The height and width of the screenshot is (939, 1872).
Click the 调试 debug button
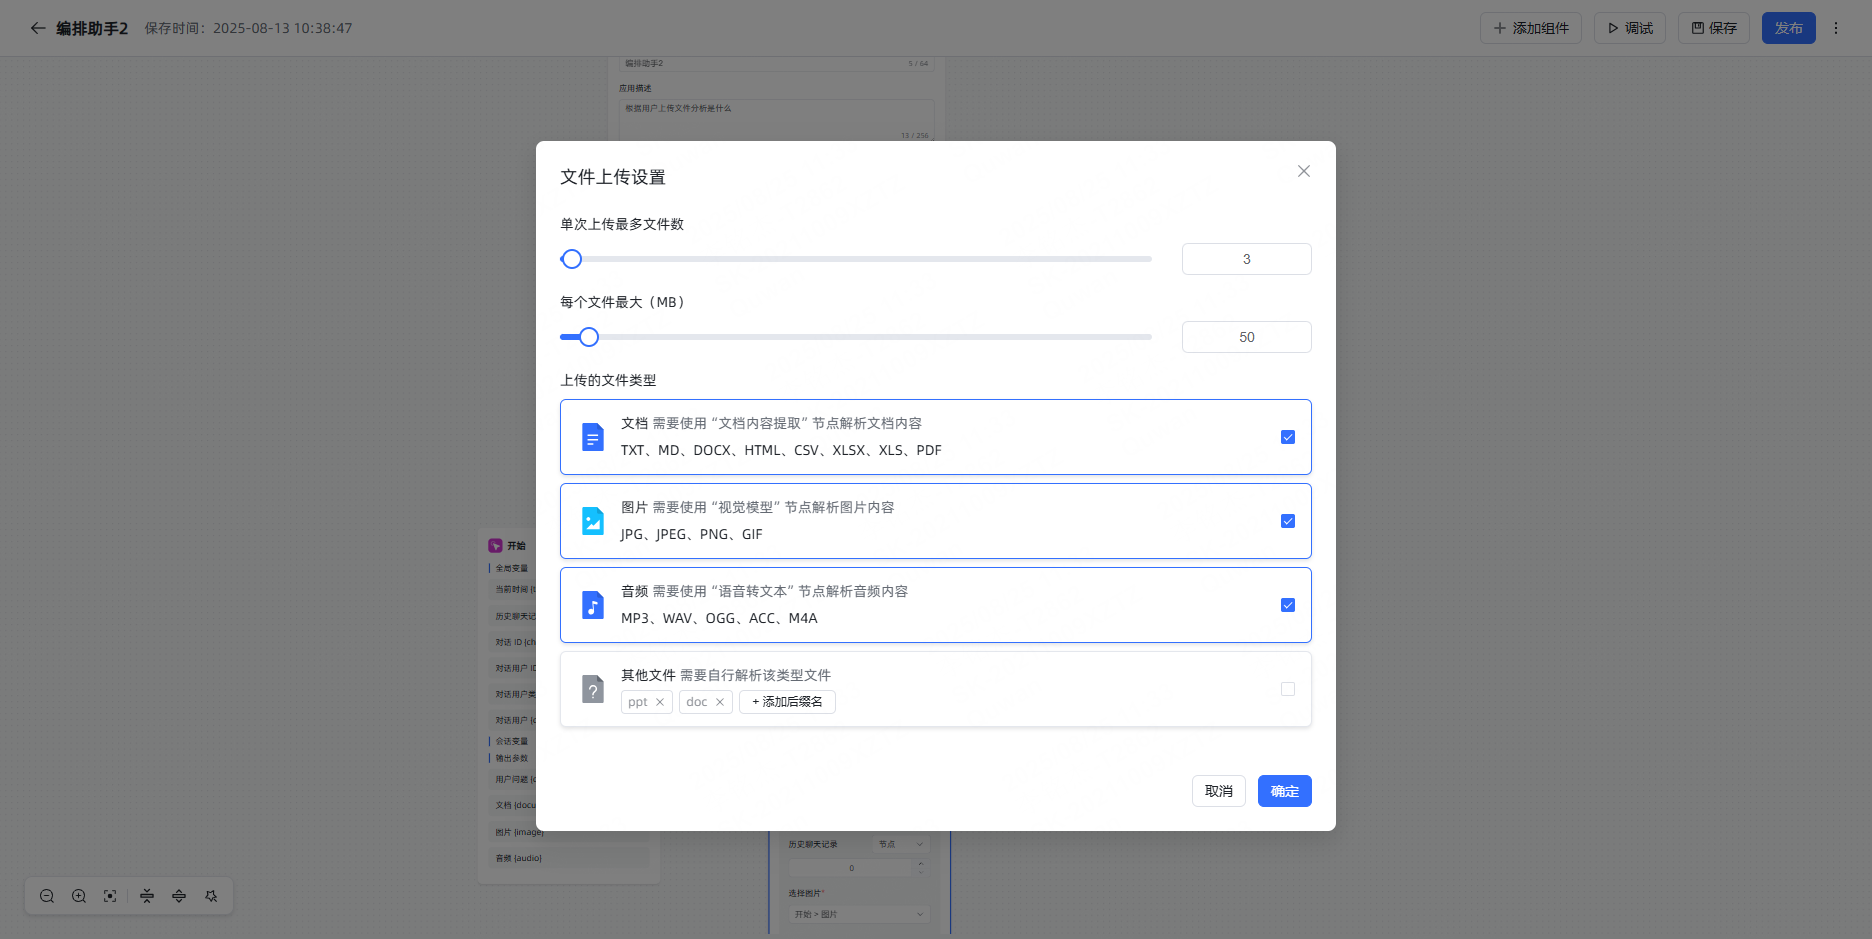(1630, 28)
